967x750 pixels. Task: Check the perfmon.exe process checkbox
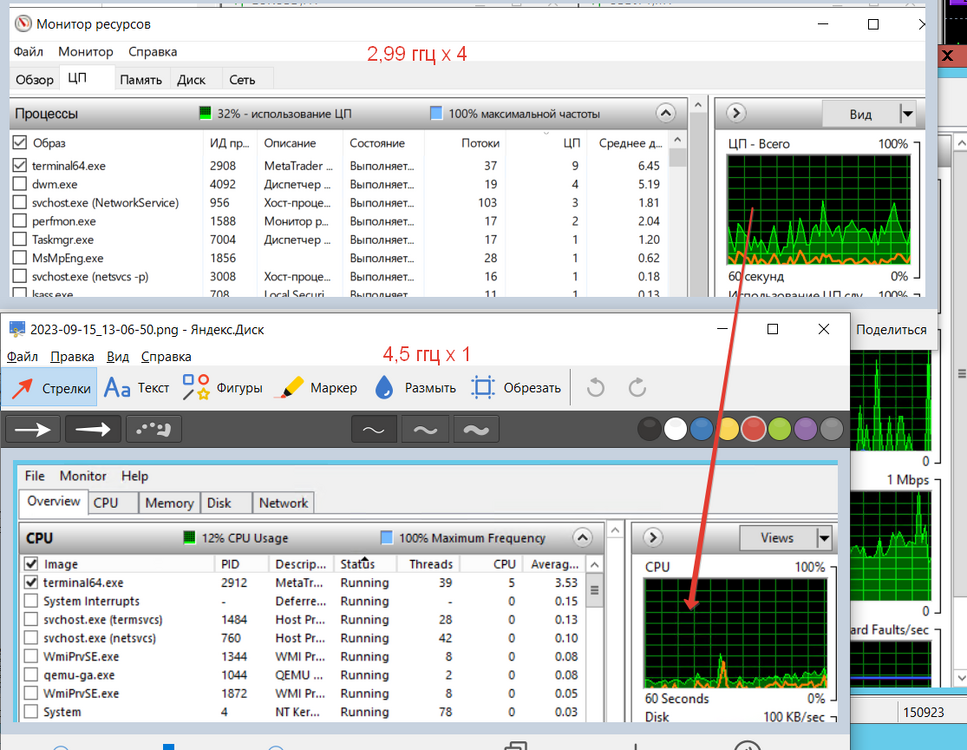[20, 221]
